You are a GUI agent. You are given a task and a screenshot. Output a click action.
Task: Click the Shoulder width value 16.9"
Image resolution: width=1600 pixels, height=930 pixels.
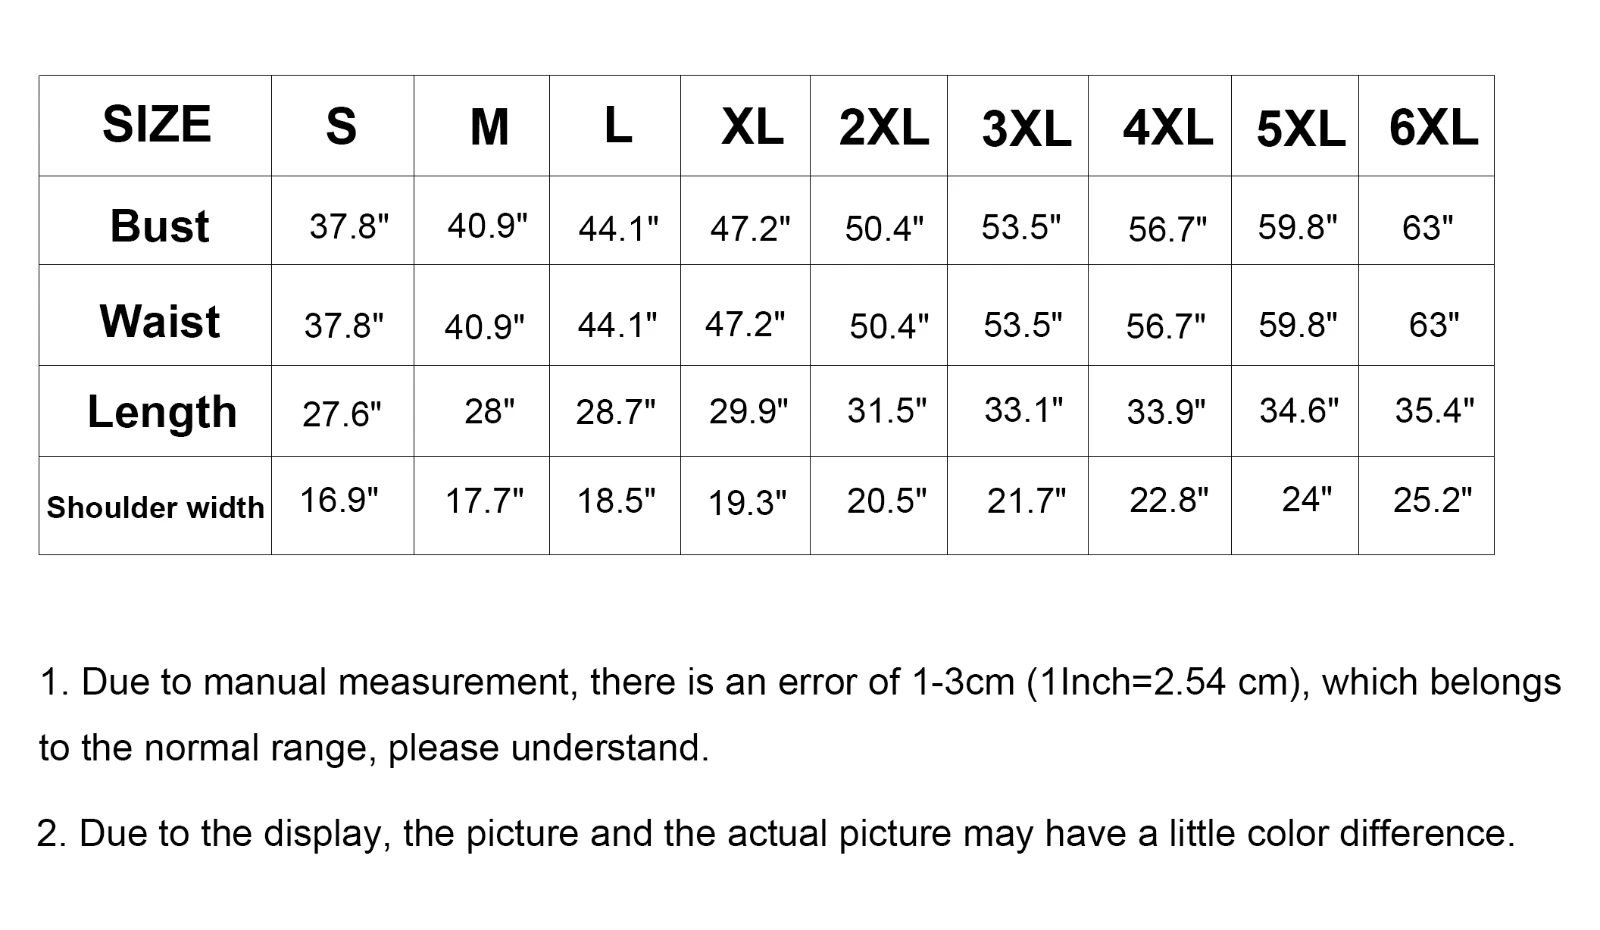[x=339, y=500]
